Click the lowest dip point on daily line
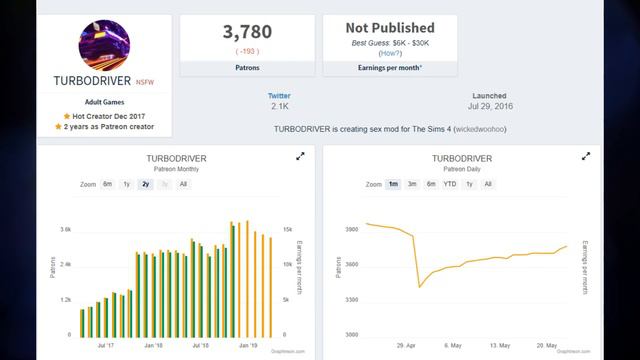Viewport: 640px width, 360px height. click(419, 287)
